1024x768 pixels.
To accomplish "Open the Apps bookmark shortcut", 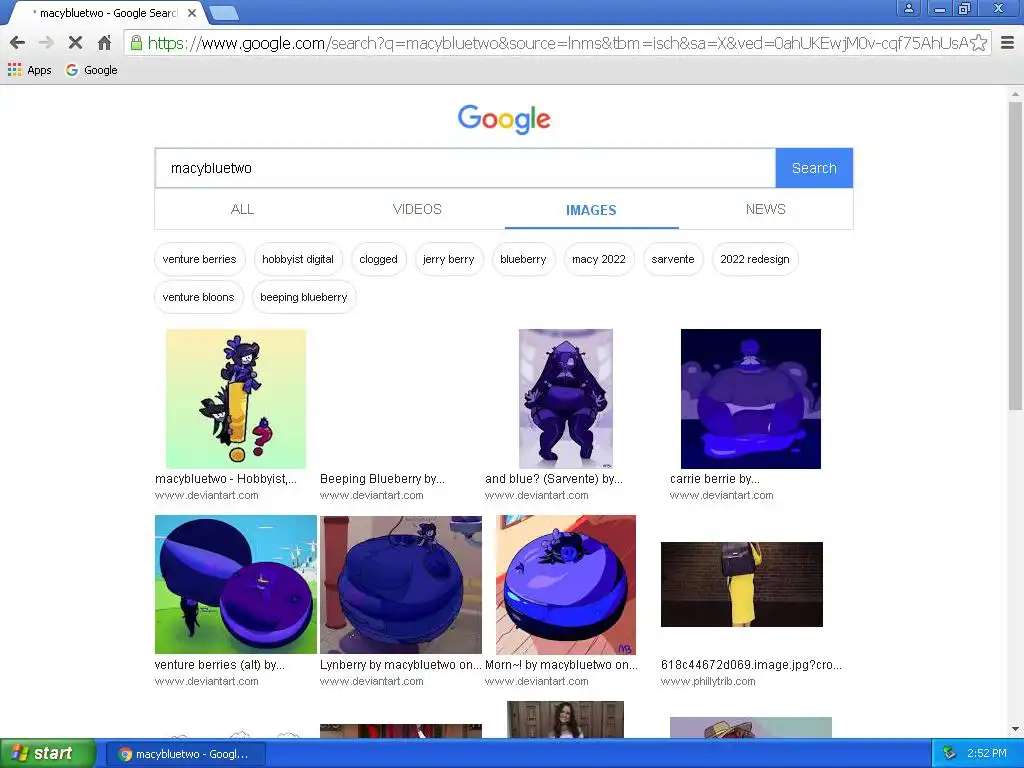I will click(29, 70).
